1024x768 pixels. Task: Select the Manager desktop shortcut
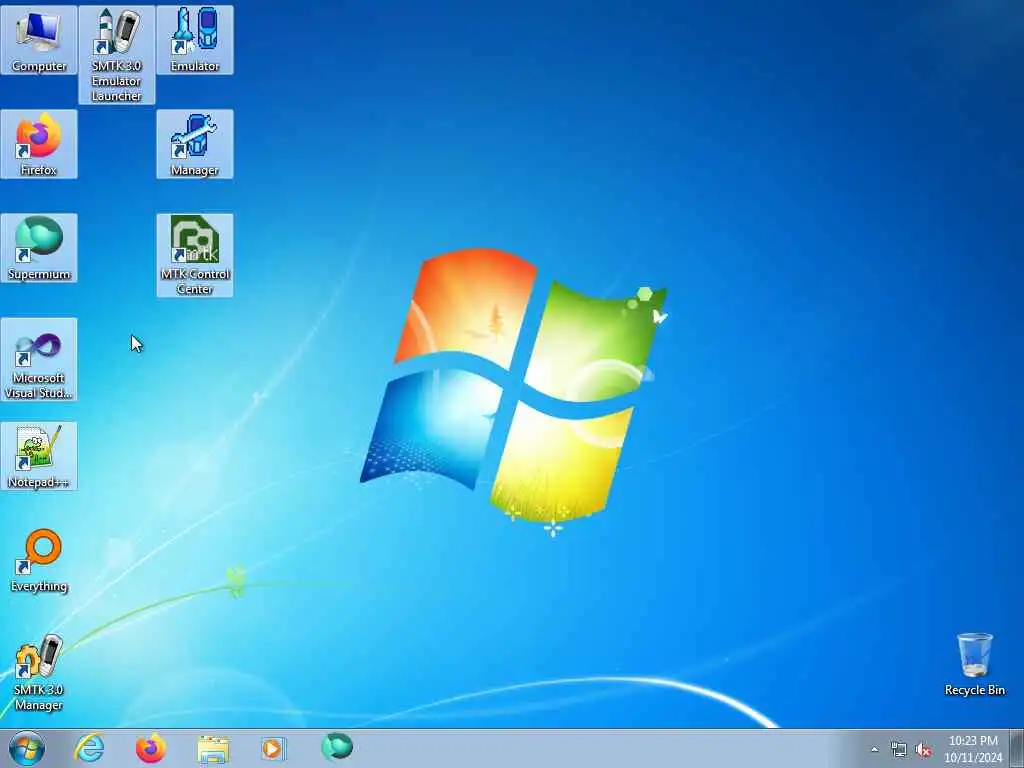195,144
